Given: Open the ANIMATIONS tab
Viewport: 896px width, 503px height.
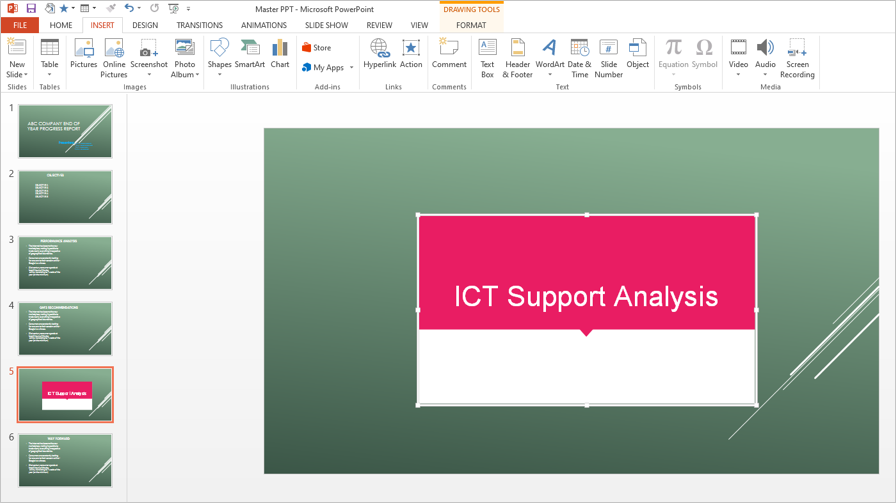Looking at the screenshot, I should coord(264,25).
